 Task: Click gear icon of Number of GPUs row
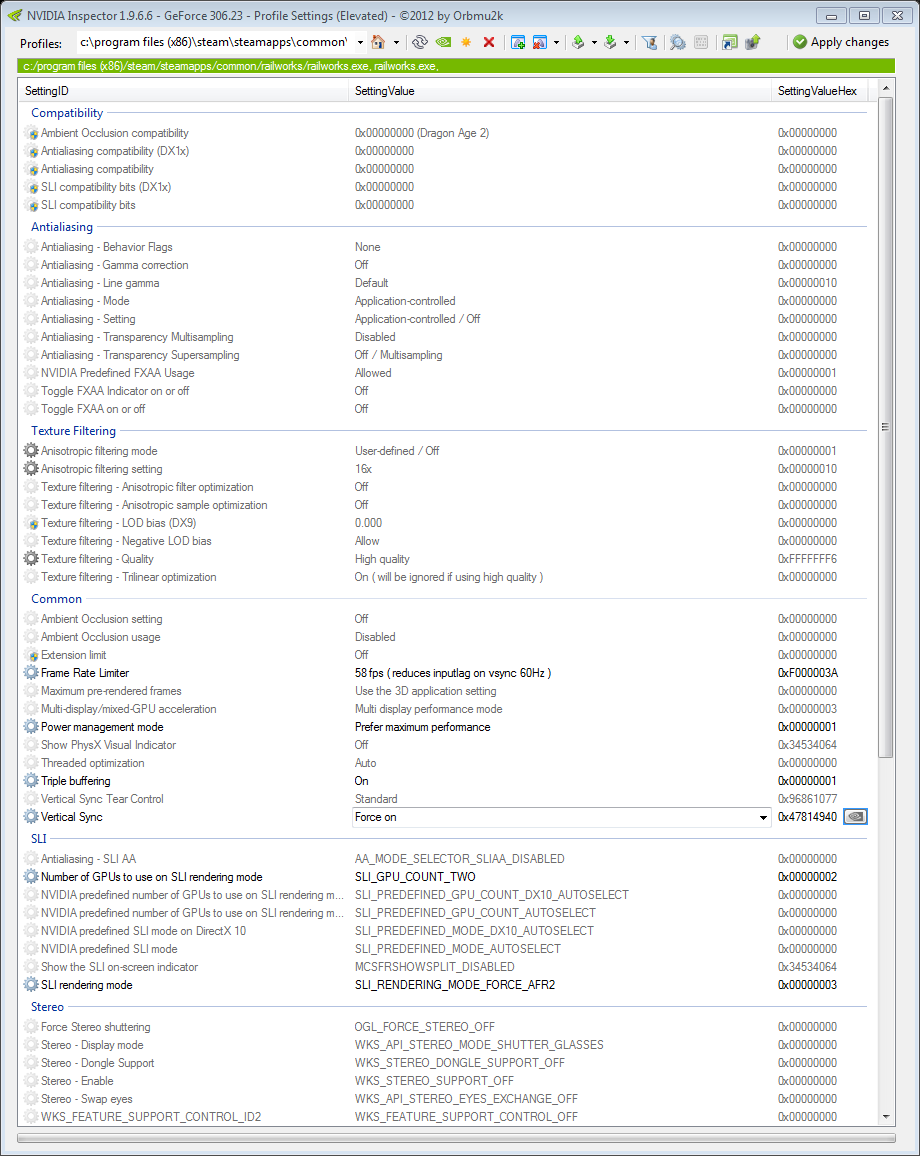(31, 877)
